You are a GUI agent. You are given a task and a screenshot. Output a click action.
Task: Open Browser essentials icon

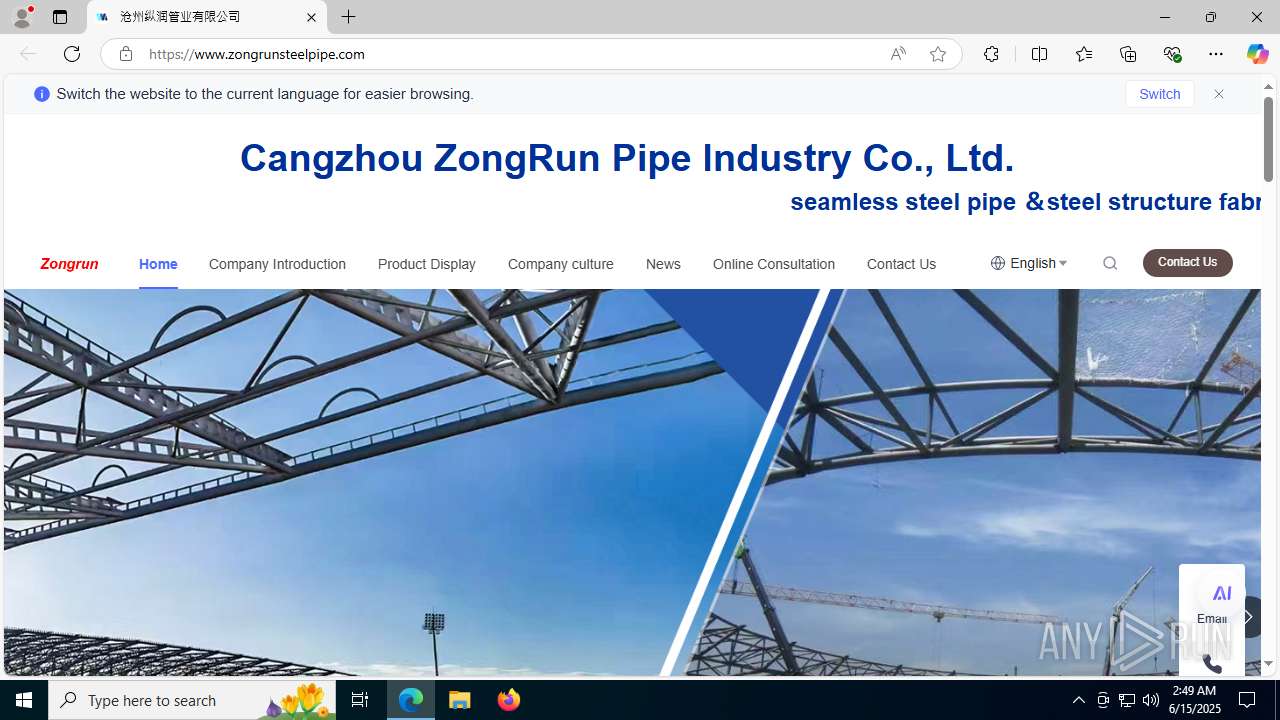pyautogui.click(x=1172, y=54)
